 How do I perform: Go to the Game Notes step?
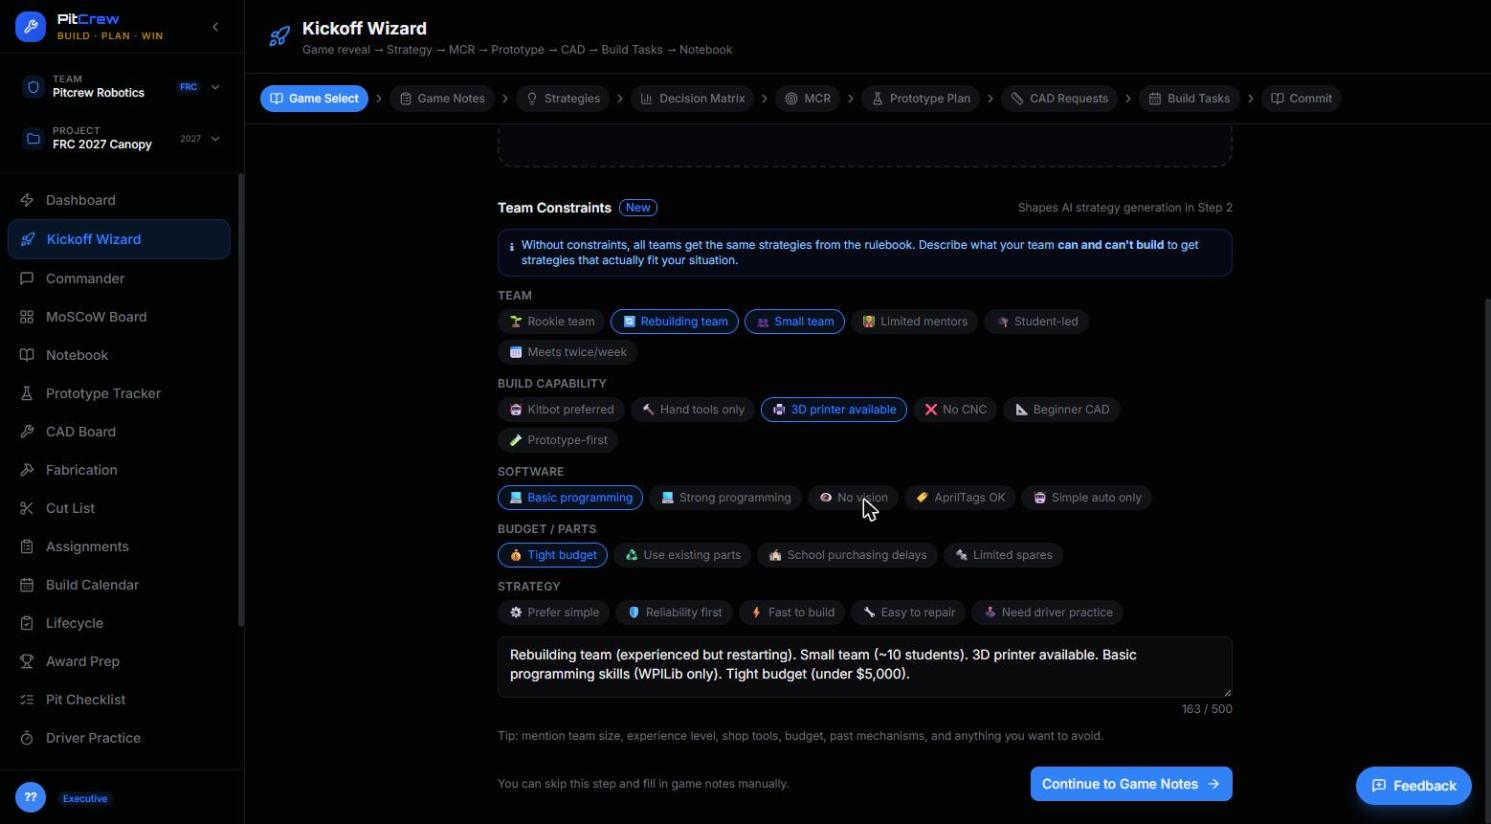pyautogui.click(x=442, y=98)
